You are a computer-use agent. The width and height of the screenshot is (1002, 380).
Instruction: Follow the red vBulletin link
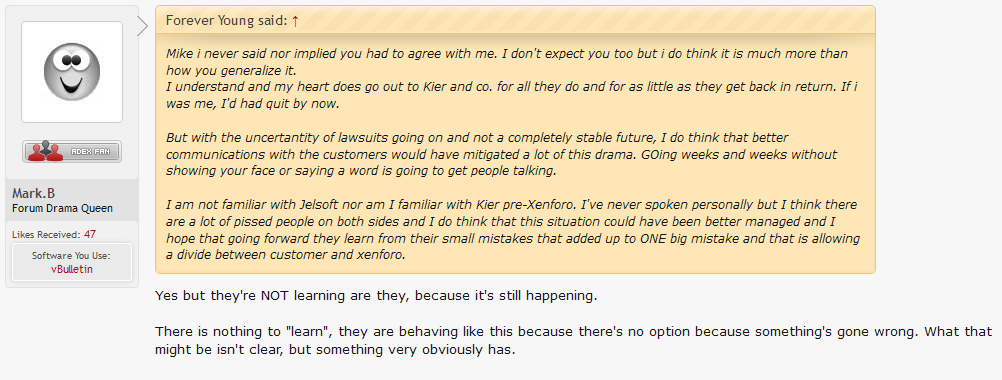coord(72,269)
